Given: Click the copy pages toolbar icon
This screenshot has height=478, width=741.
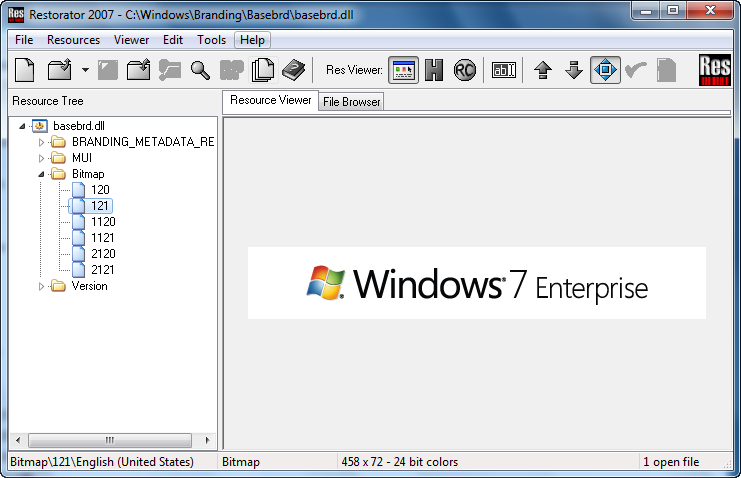Looking at the screenshot, I should tap(262, 70).
